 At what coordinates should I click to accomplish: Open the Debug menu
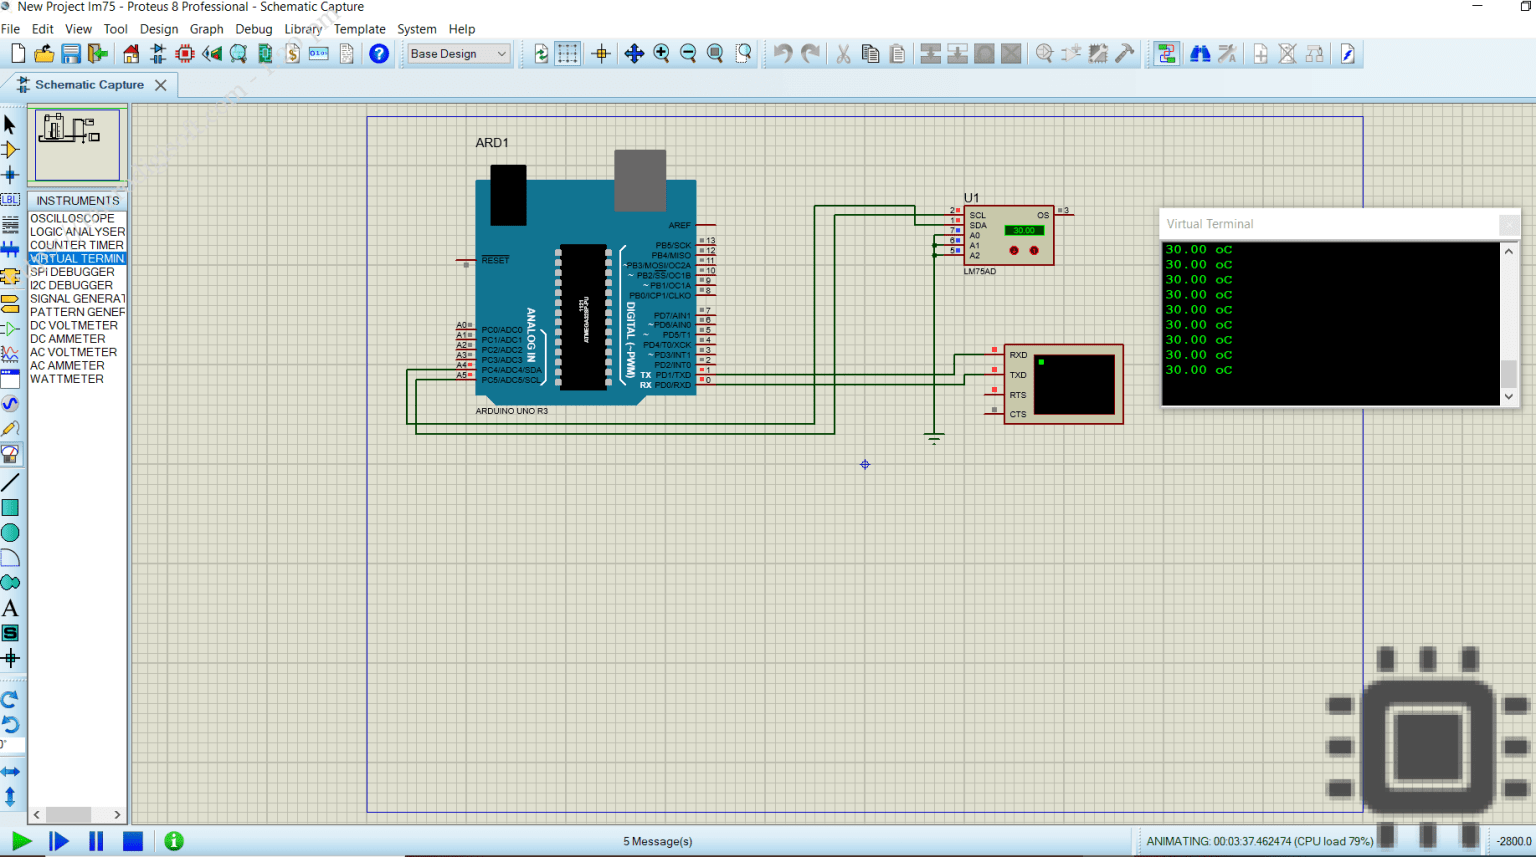coord(253,28)
